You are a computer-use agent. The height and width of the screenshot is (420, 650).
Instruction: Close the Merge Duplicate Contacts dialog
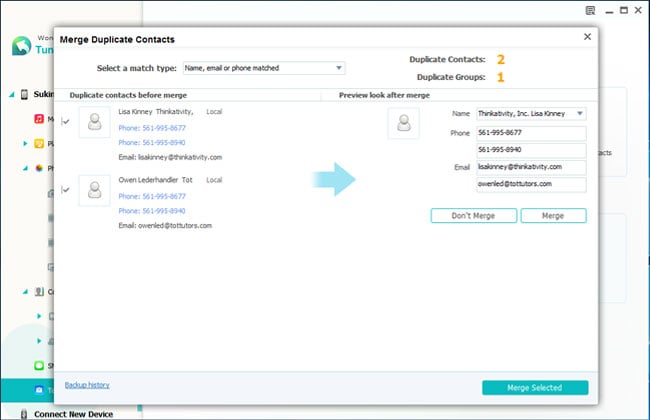[x=587, y=37]
